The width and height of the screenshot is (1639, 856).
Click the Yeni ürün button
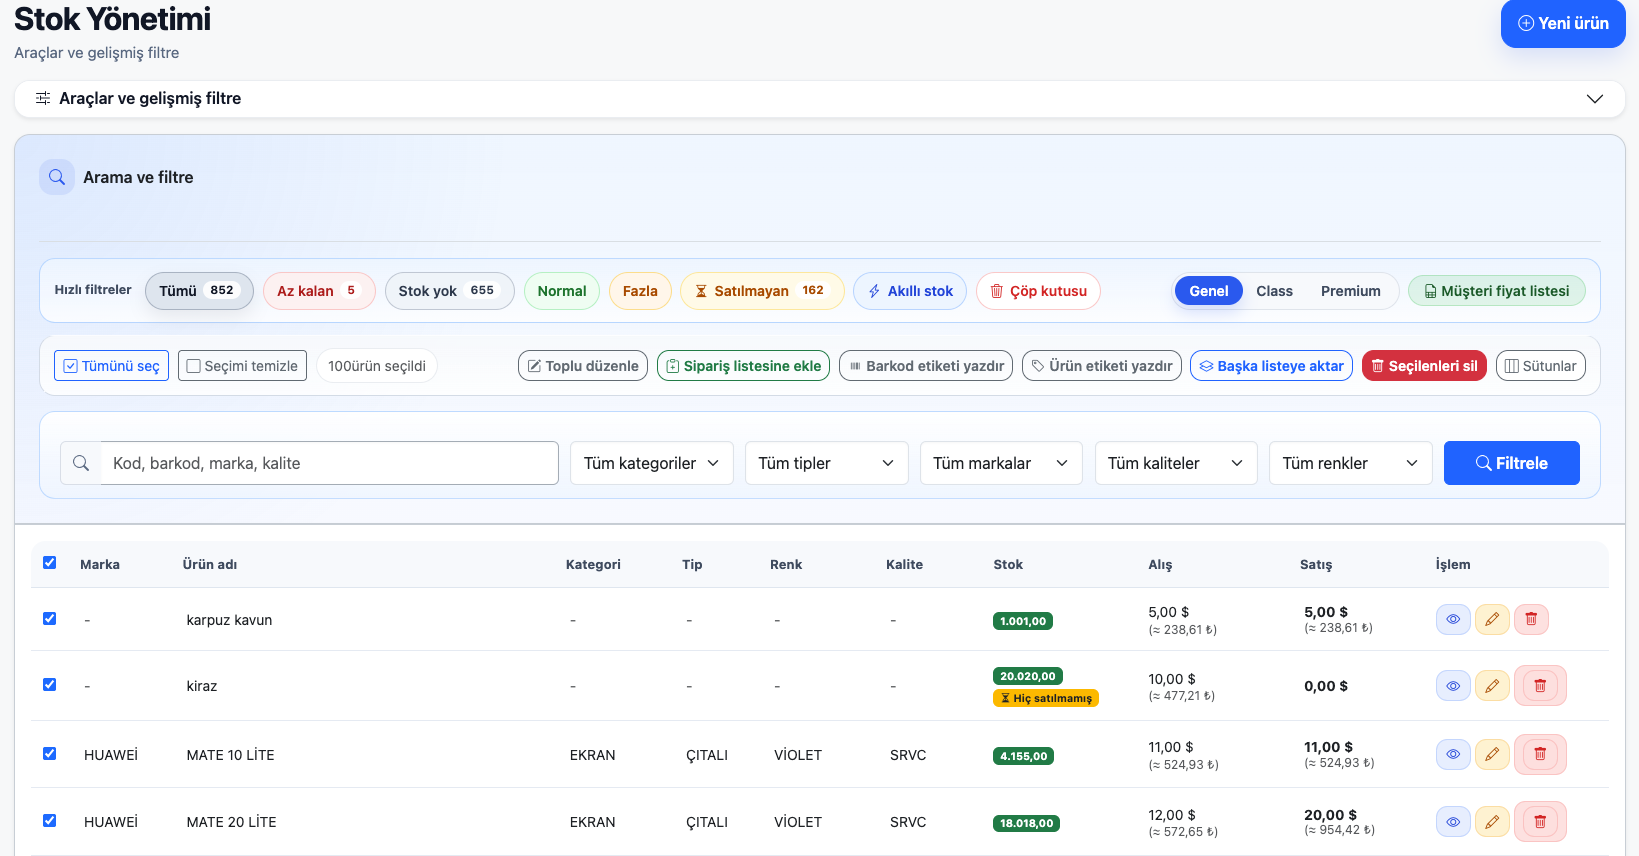tap(1563, 23)
